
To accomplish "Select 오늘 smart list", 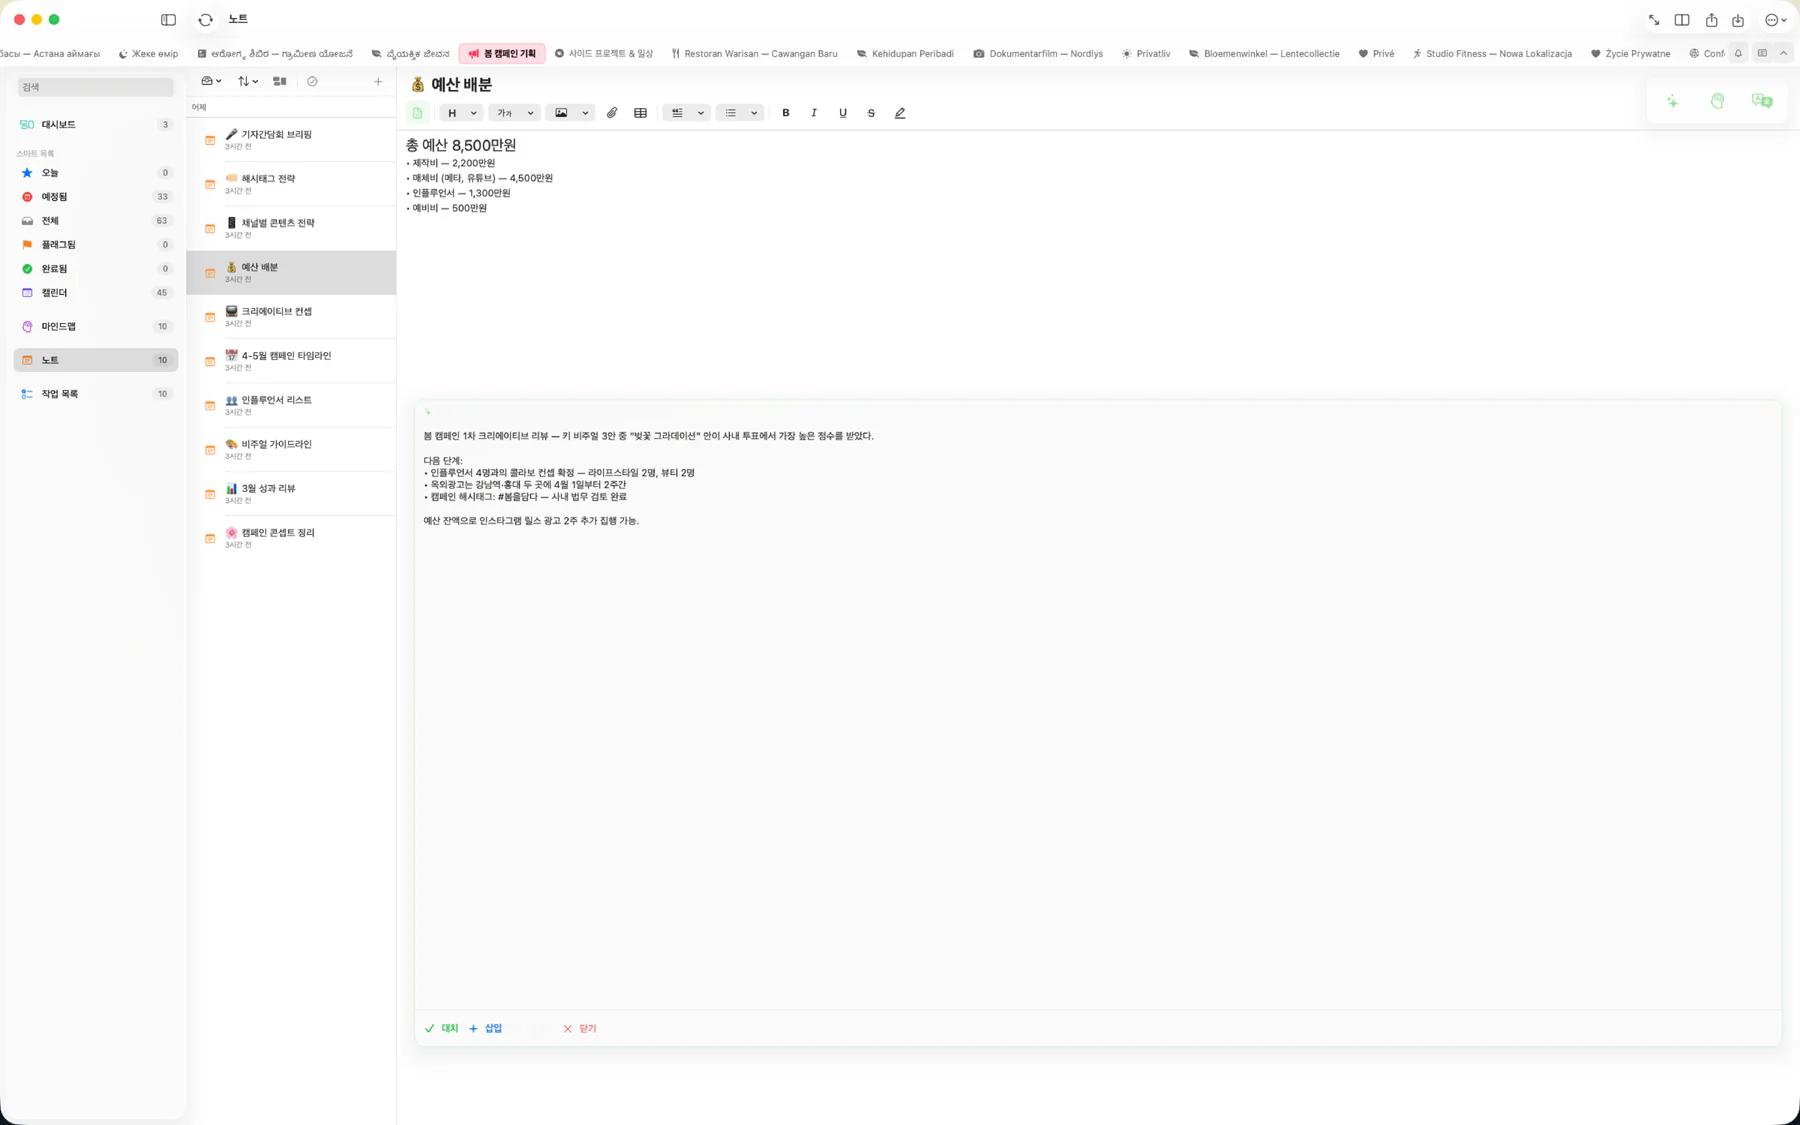I will 96,173.
